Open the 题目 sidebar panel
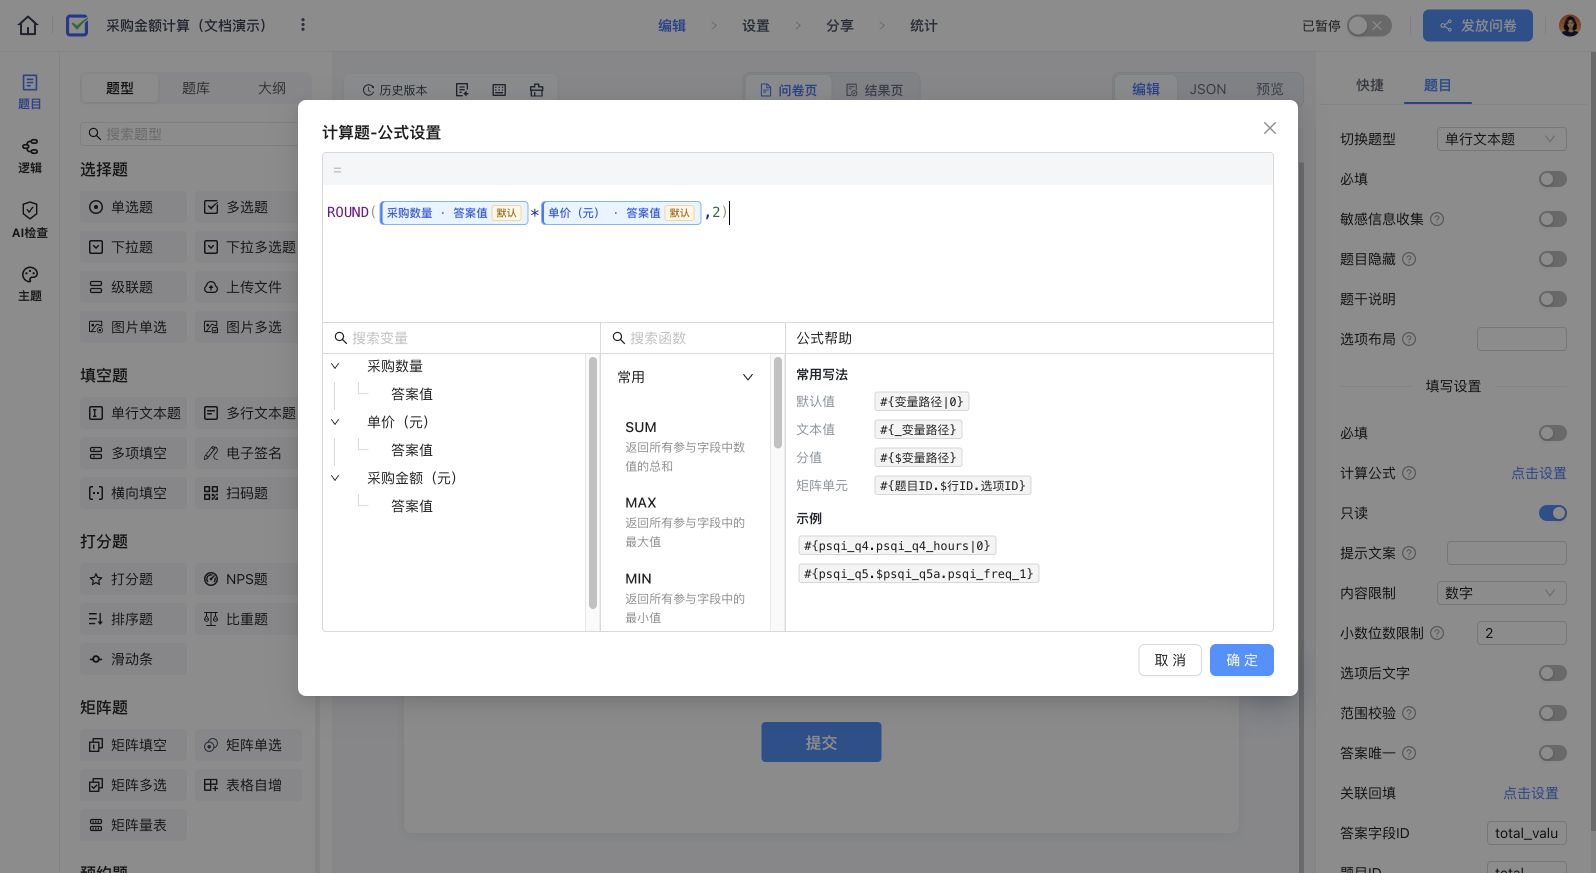The height and width of the screenshot is (873, 1596). tap(30, 92)
